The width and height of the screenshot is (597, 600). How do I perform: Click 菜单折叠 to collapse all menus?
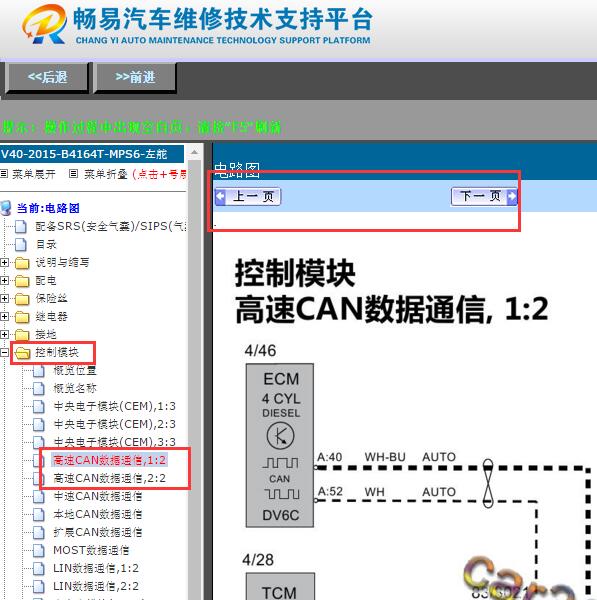coord(106,174)
